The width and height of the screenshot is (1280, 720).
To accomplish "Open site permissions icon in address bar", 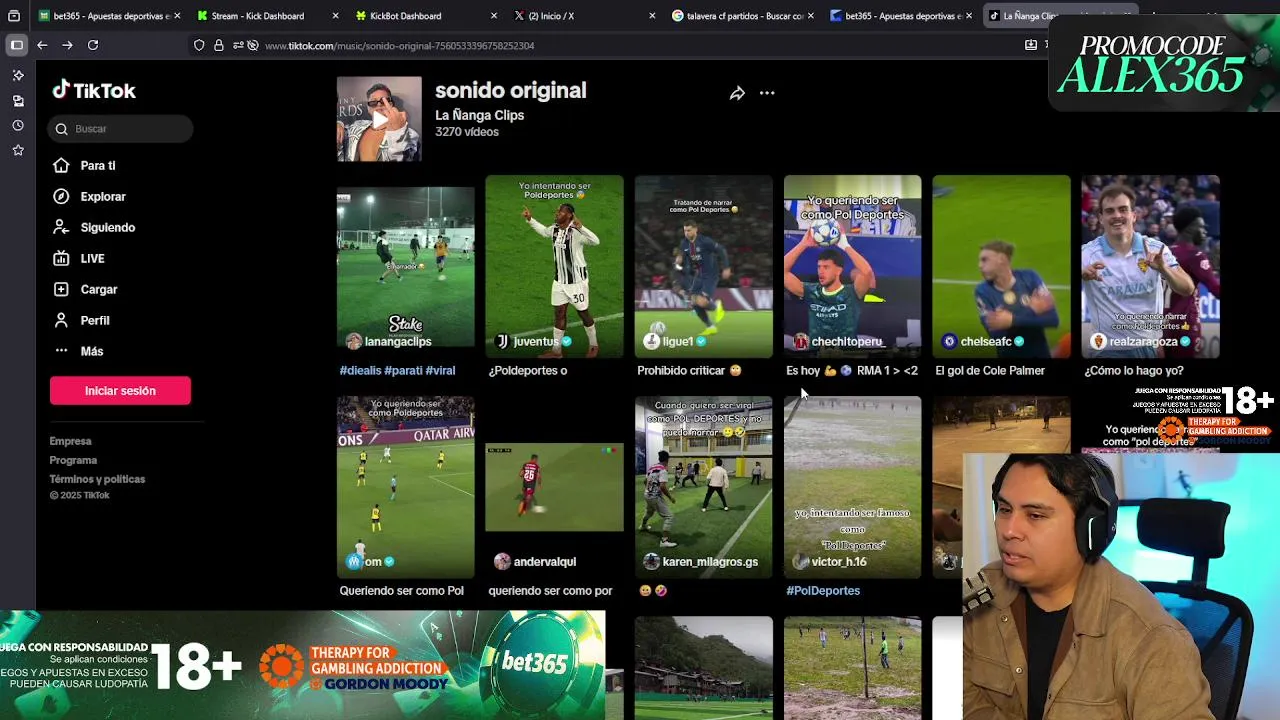I will click(x=238, y=45).
